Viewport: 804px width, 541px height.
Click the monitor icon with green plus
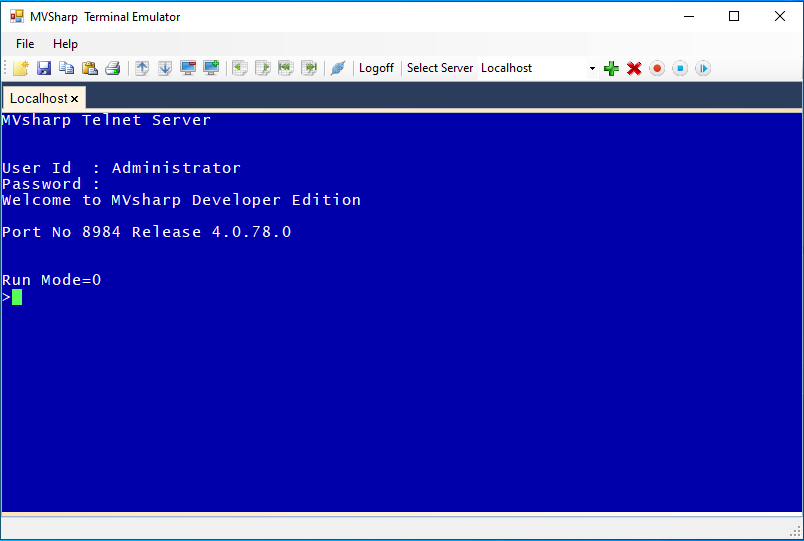[x=211, y=68]
